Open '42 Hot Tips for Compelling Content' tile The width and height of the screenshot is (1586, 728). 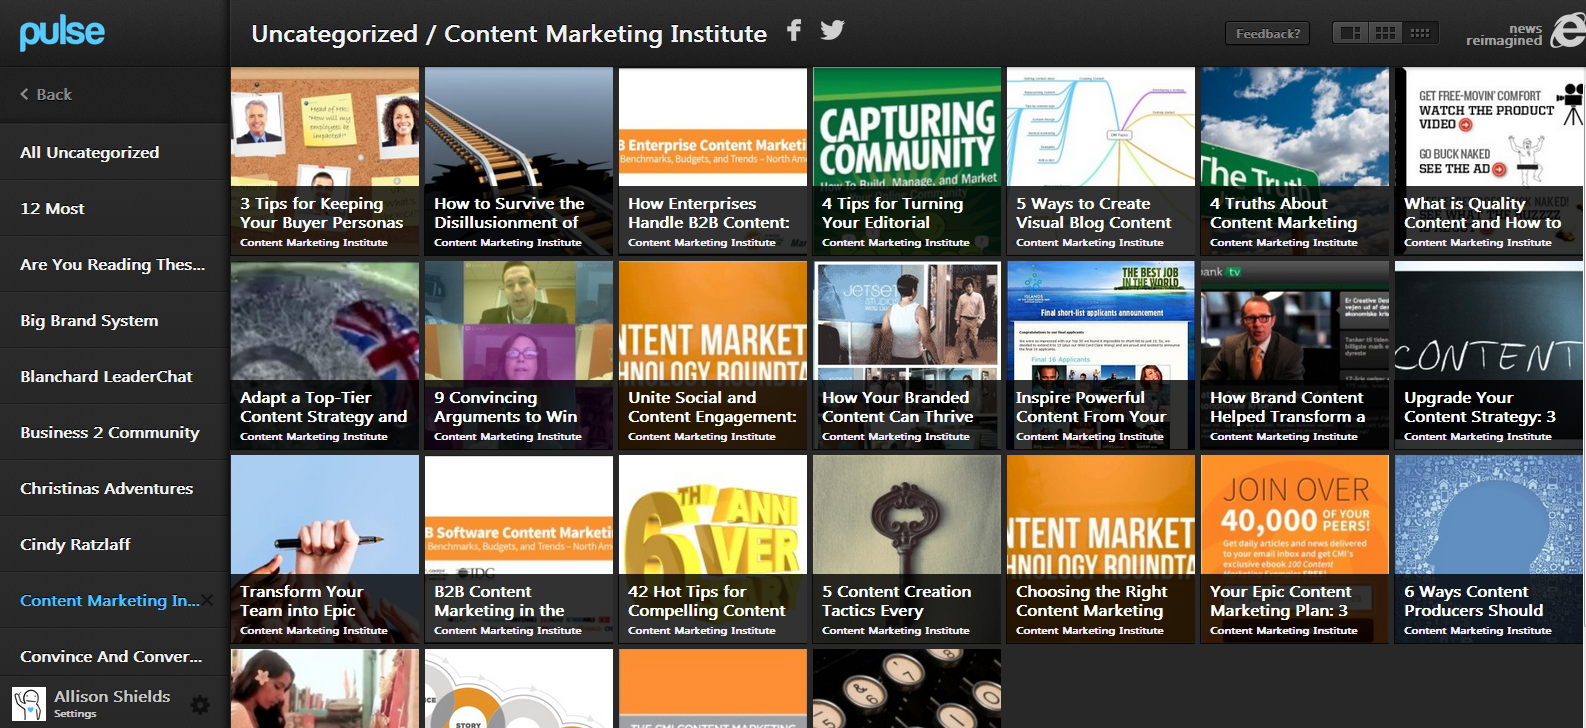point(712,549)
